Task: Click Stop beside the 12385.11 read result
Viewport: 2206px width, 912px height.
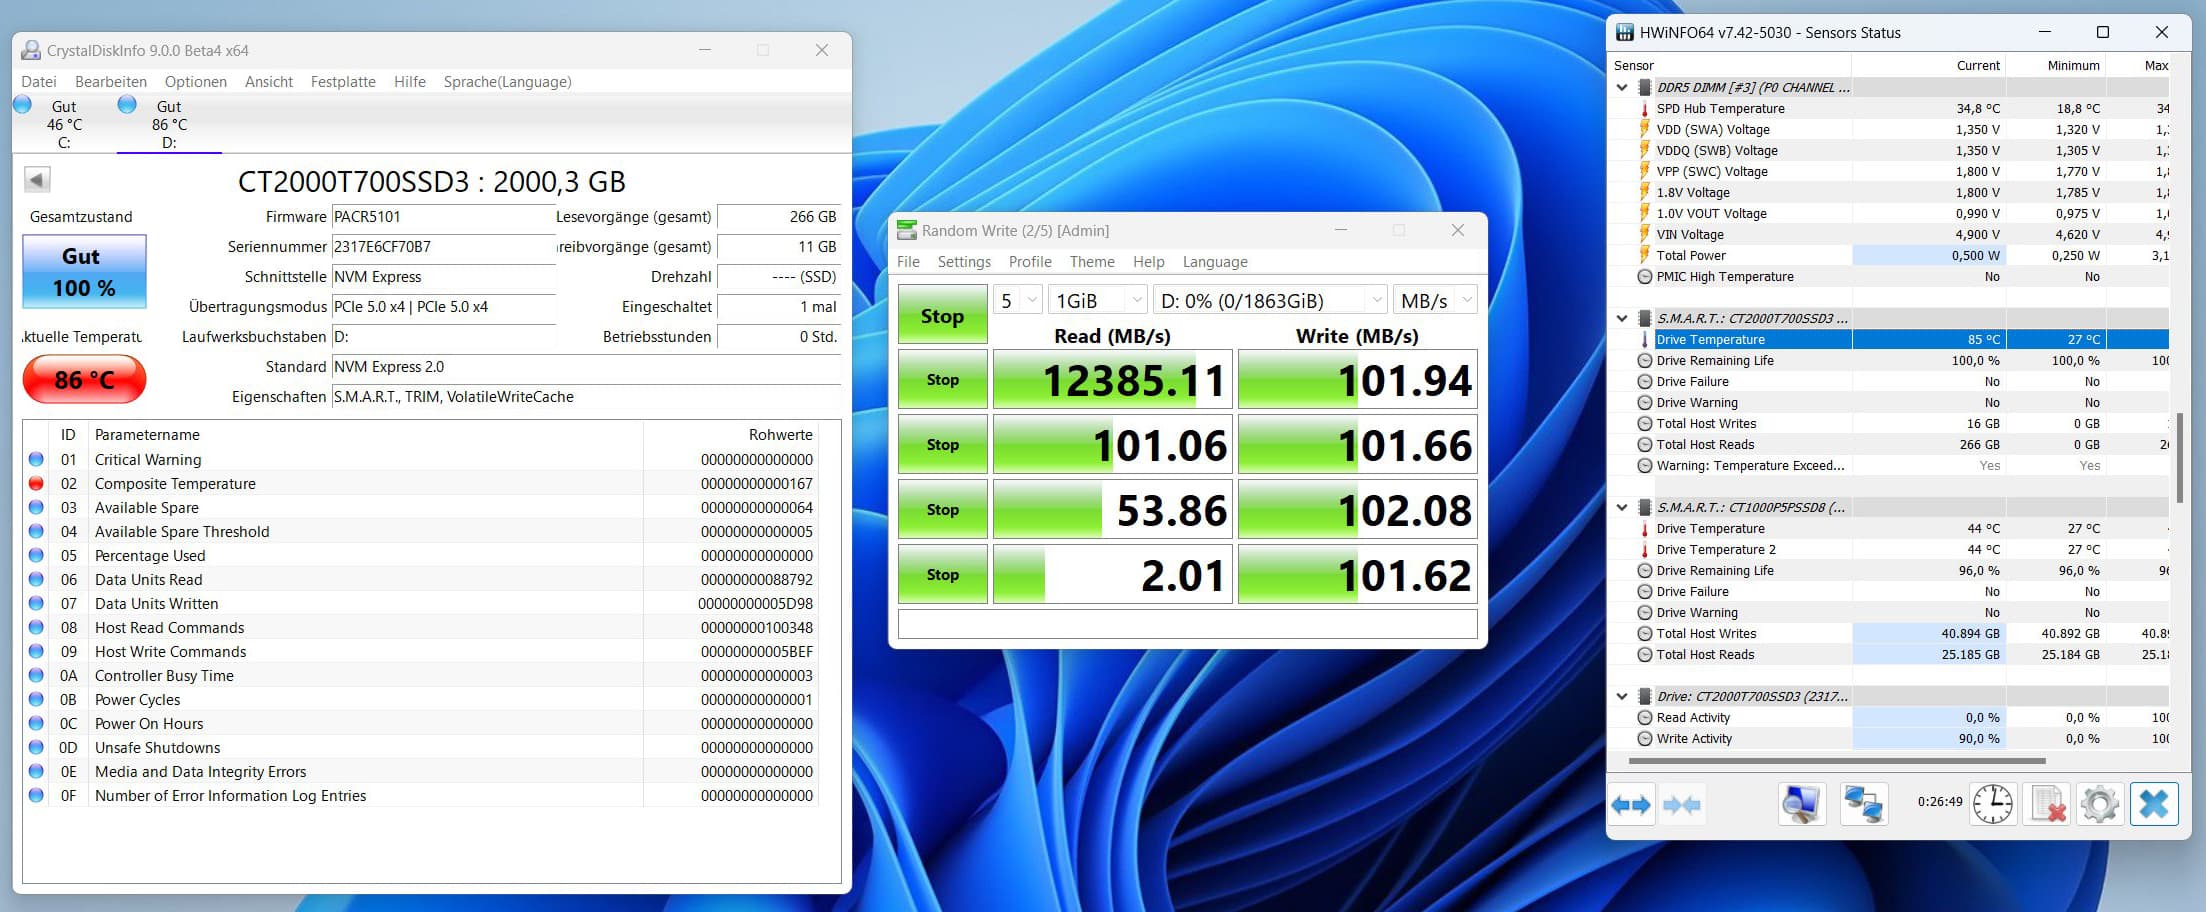Action: click(x=942, y=379)
